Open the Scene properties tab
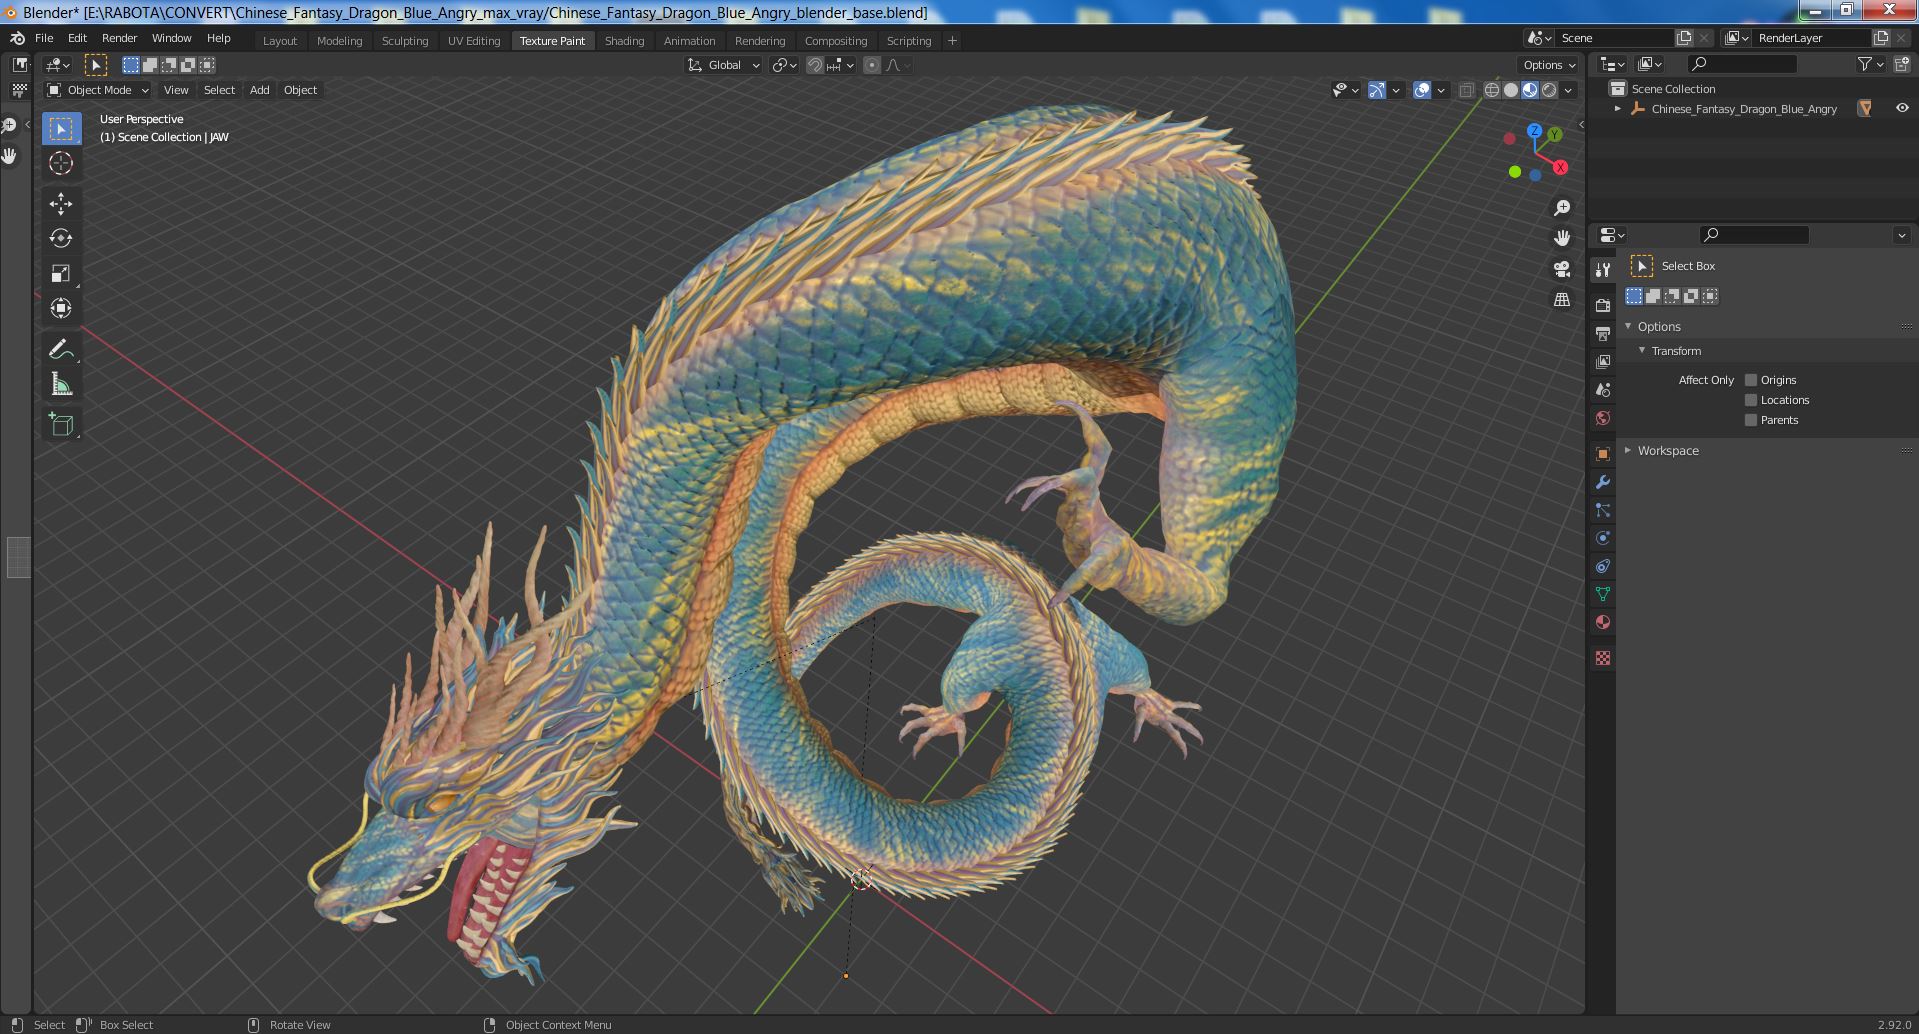This screenshot has width=1919, height=1034. [1603, 389]
